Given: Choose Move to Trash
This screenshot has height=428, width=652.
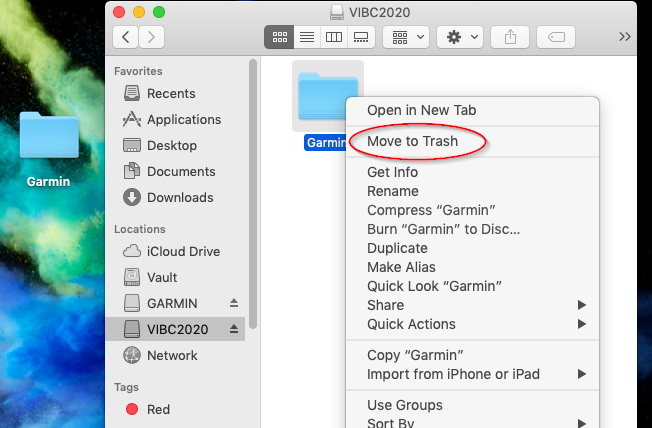Looking at the screenshot, I should (x=472, y=141).
